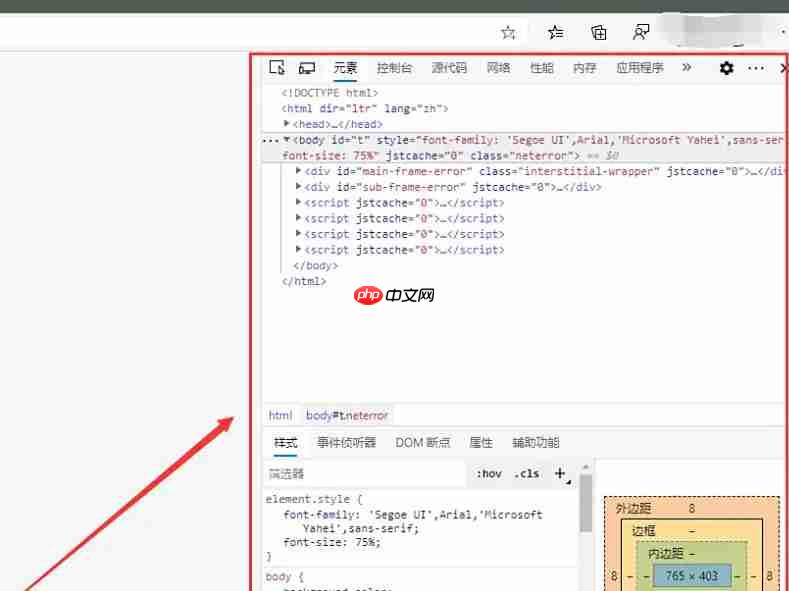Screen dimensions: 789x591
Task: Add new style rule with plus icon
Action: coord(560,473)
